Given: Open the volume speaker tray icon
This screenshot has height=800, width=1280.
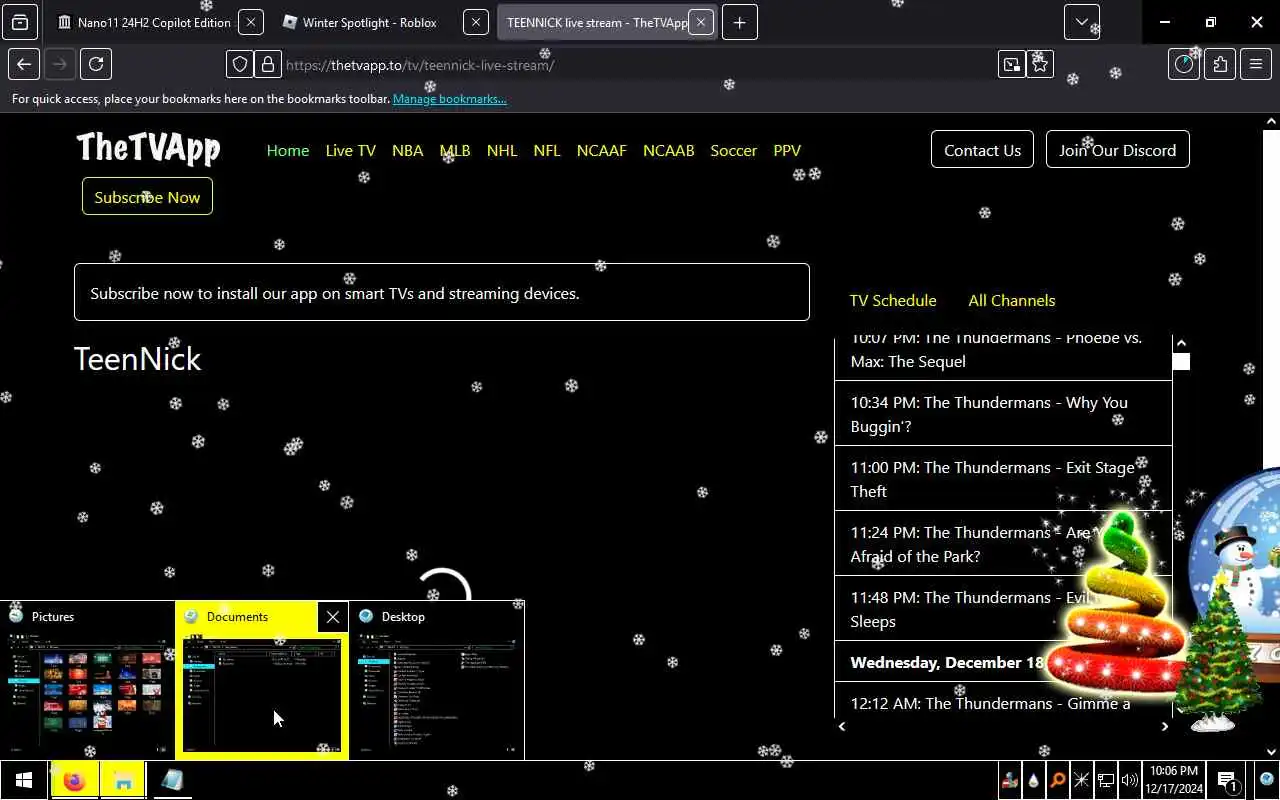Looking at the screenshot, I should [1130, 780].
